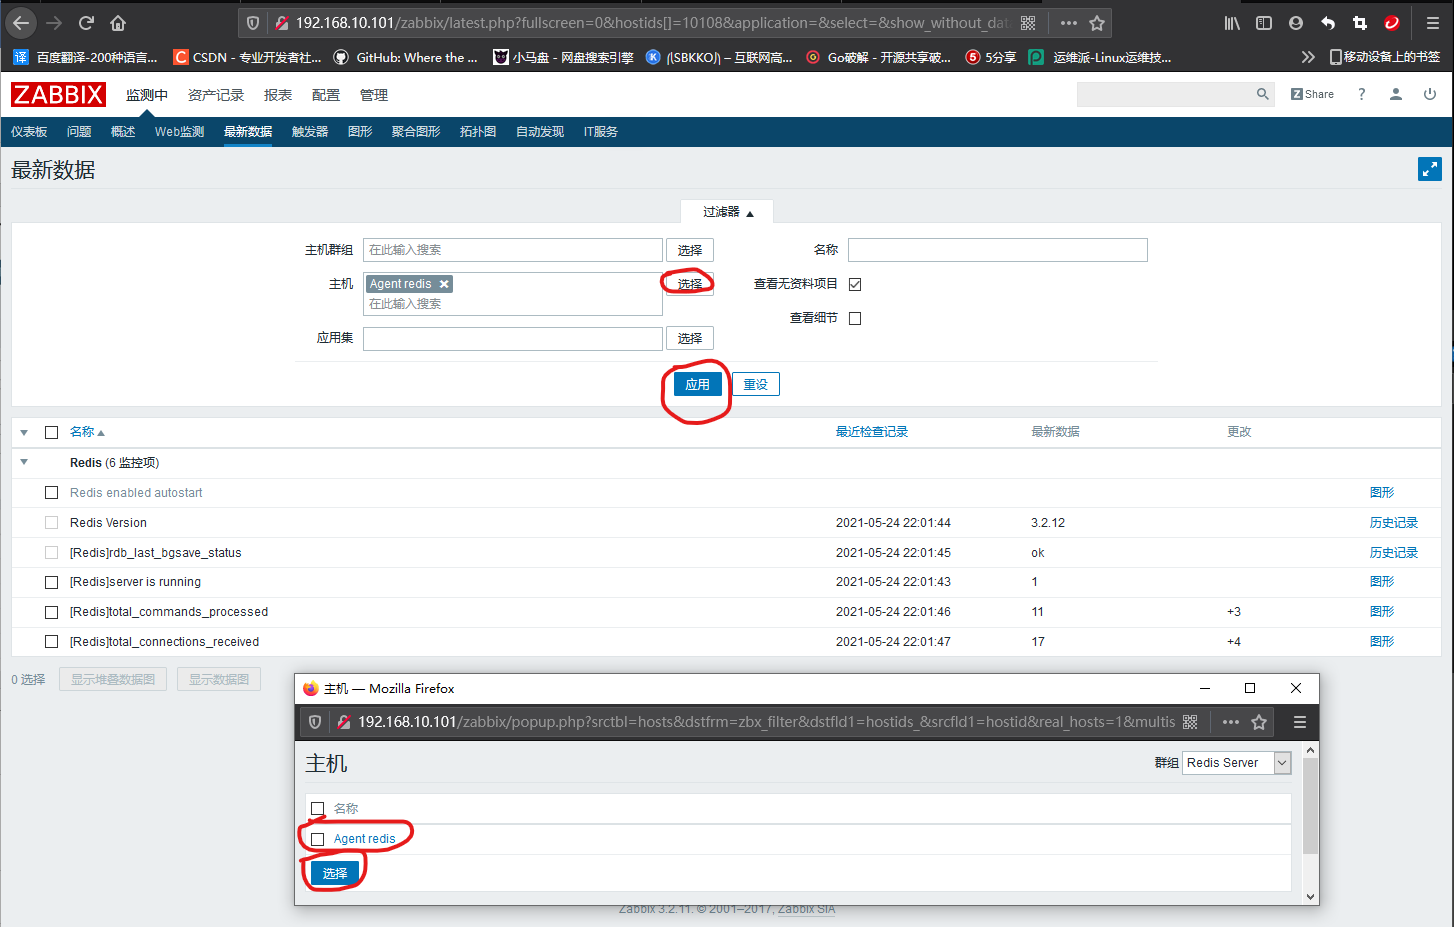Viewport: 1454px width, 927px height.
Task: Open the QR code icon in main address bar
Action: click(1028, 23)
